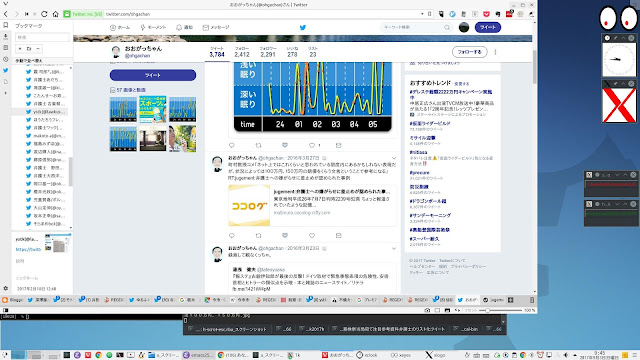Click the search magnifier in Twitter search box
This screenshot has width=640, height=360.
pyautogui.click(x=447, y=27)
